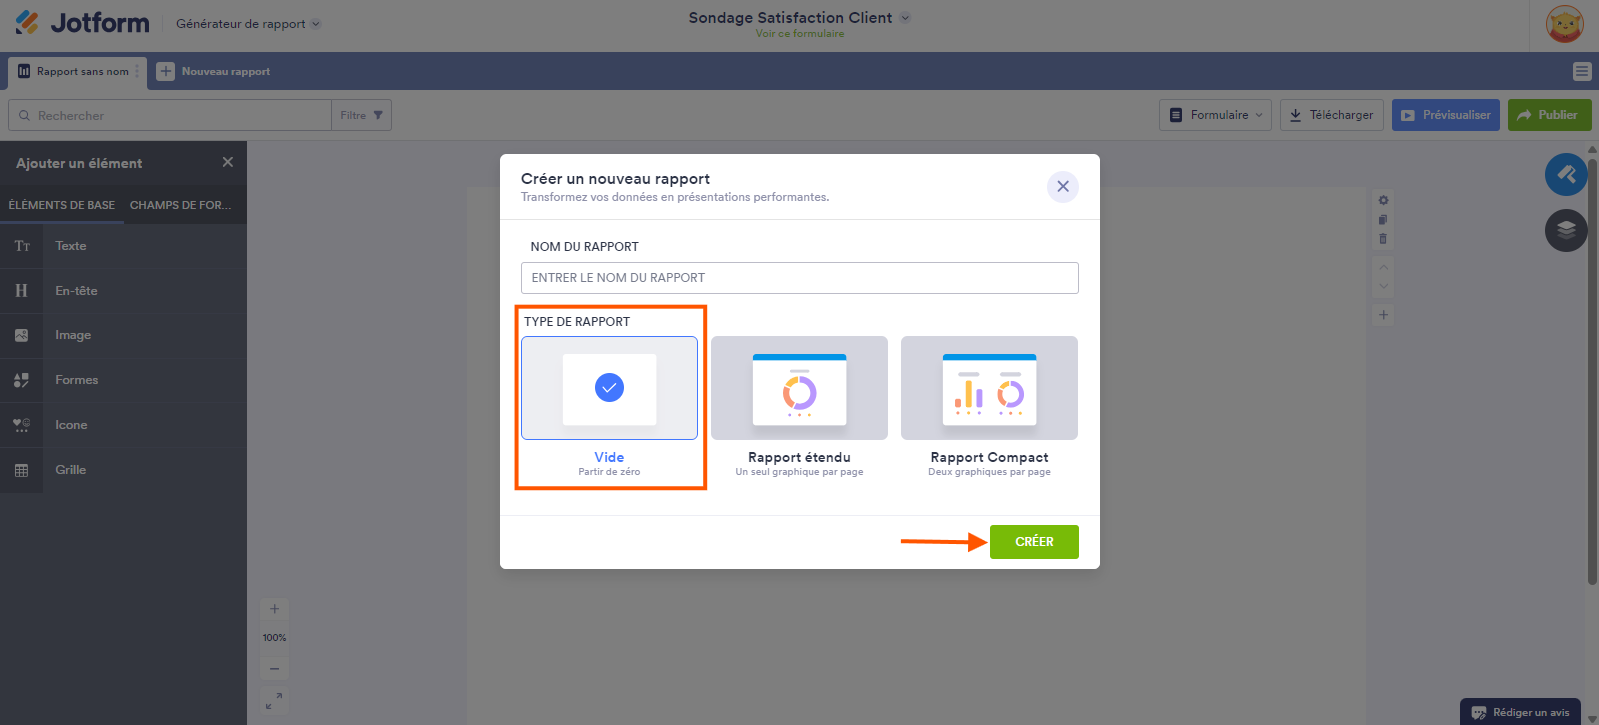Image resolution: width=1599 pixels, height=725 pixels.
Task: Choose the Rapport Compact report type
Action: [989, 388]
